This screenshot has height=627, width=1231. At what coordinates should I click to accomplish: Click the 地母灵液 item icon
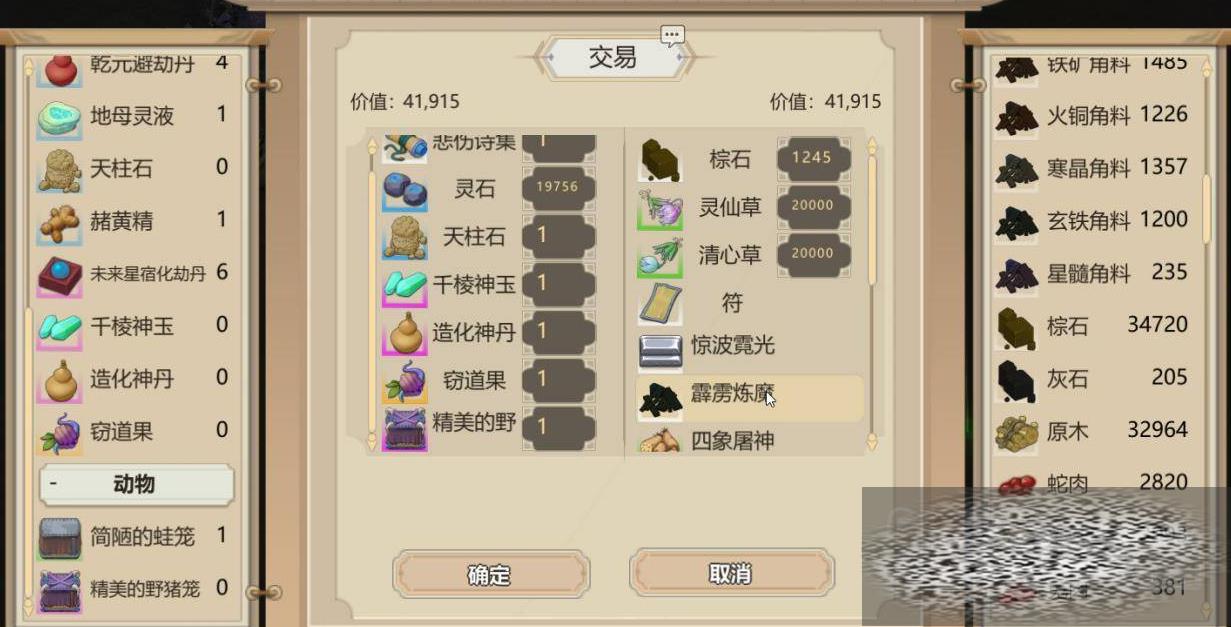59,118
